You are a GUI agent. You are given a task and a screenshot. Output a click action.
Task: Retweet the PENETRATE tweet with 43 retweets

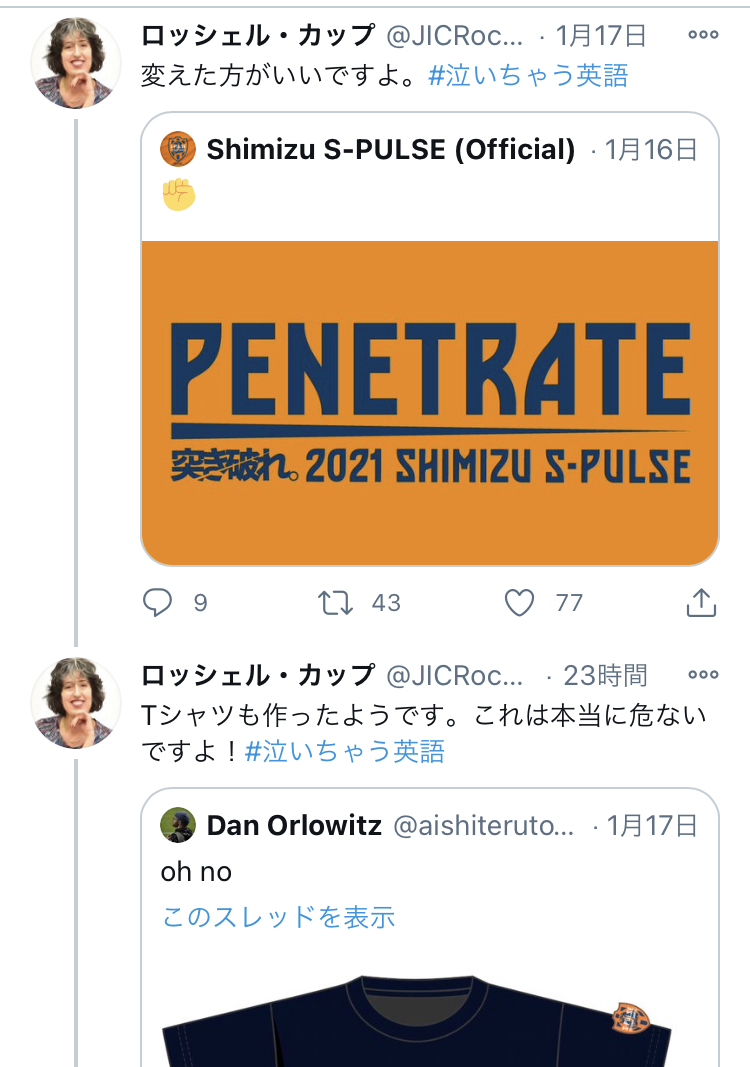(x=334, y=602)
